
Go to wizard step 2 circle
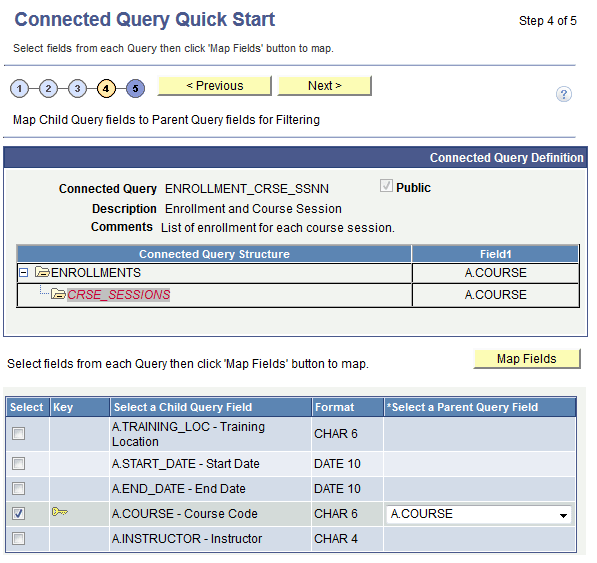coord(48,89)
